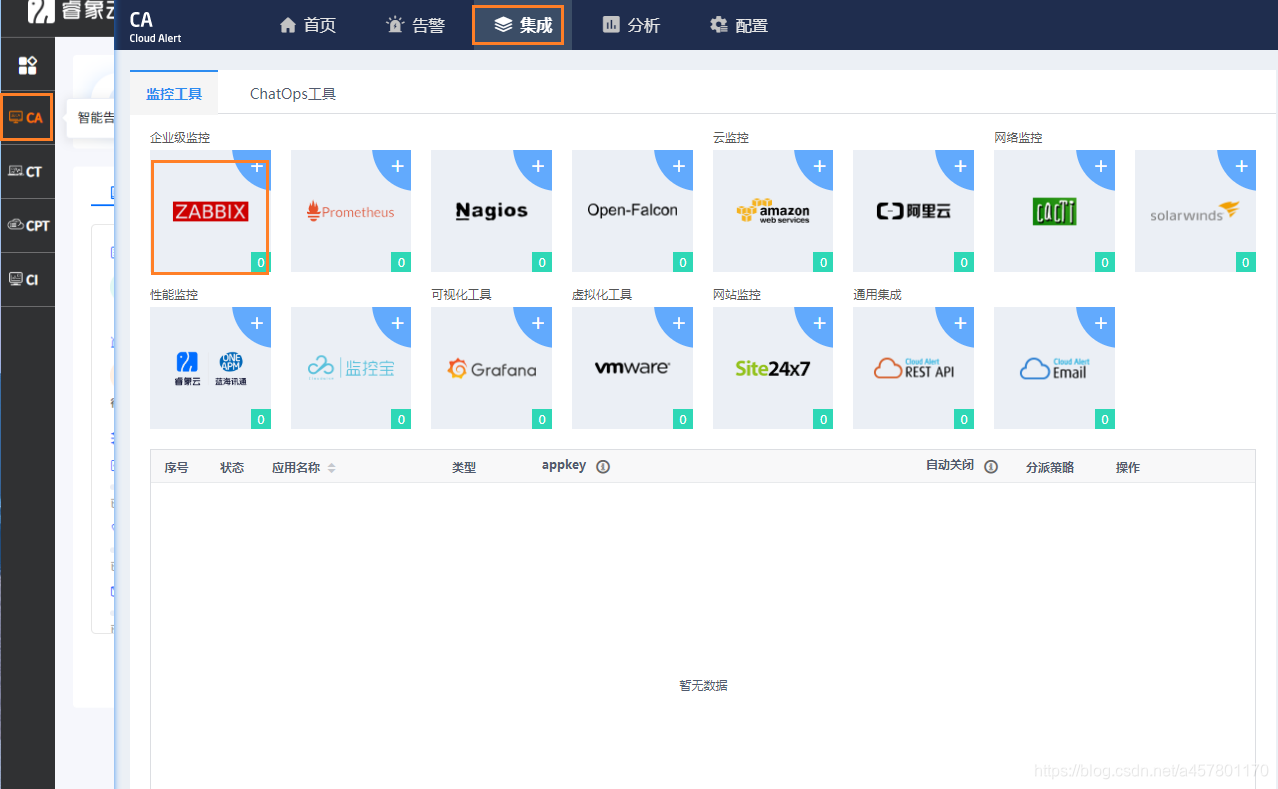Viewport: 1278px width, 789px height.
Task: Switch to CT in left sidebar
Action: 26,171
